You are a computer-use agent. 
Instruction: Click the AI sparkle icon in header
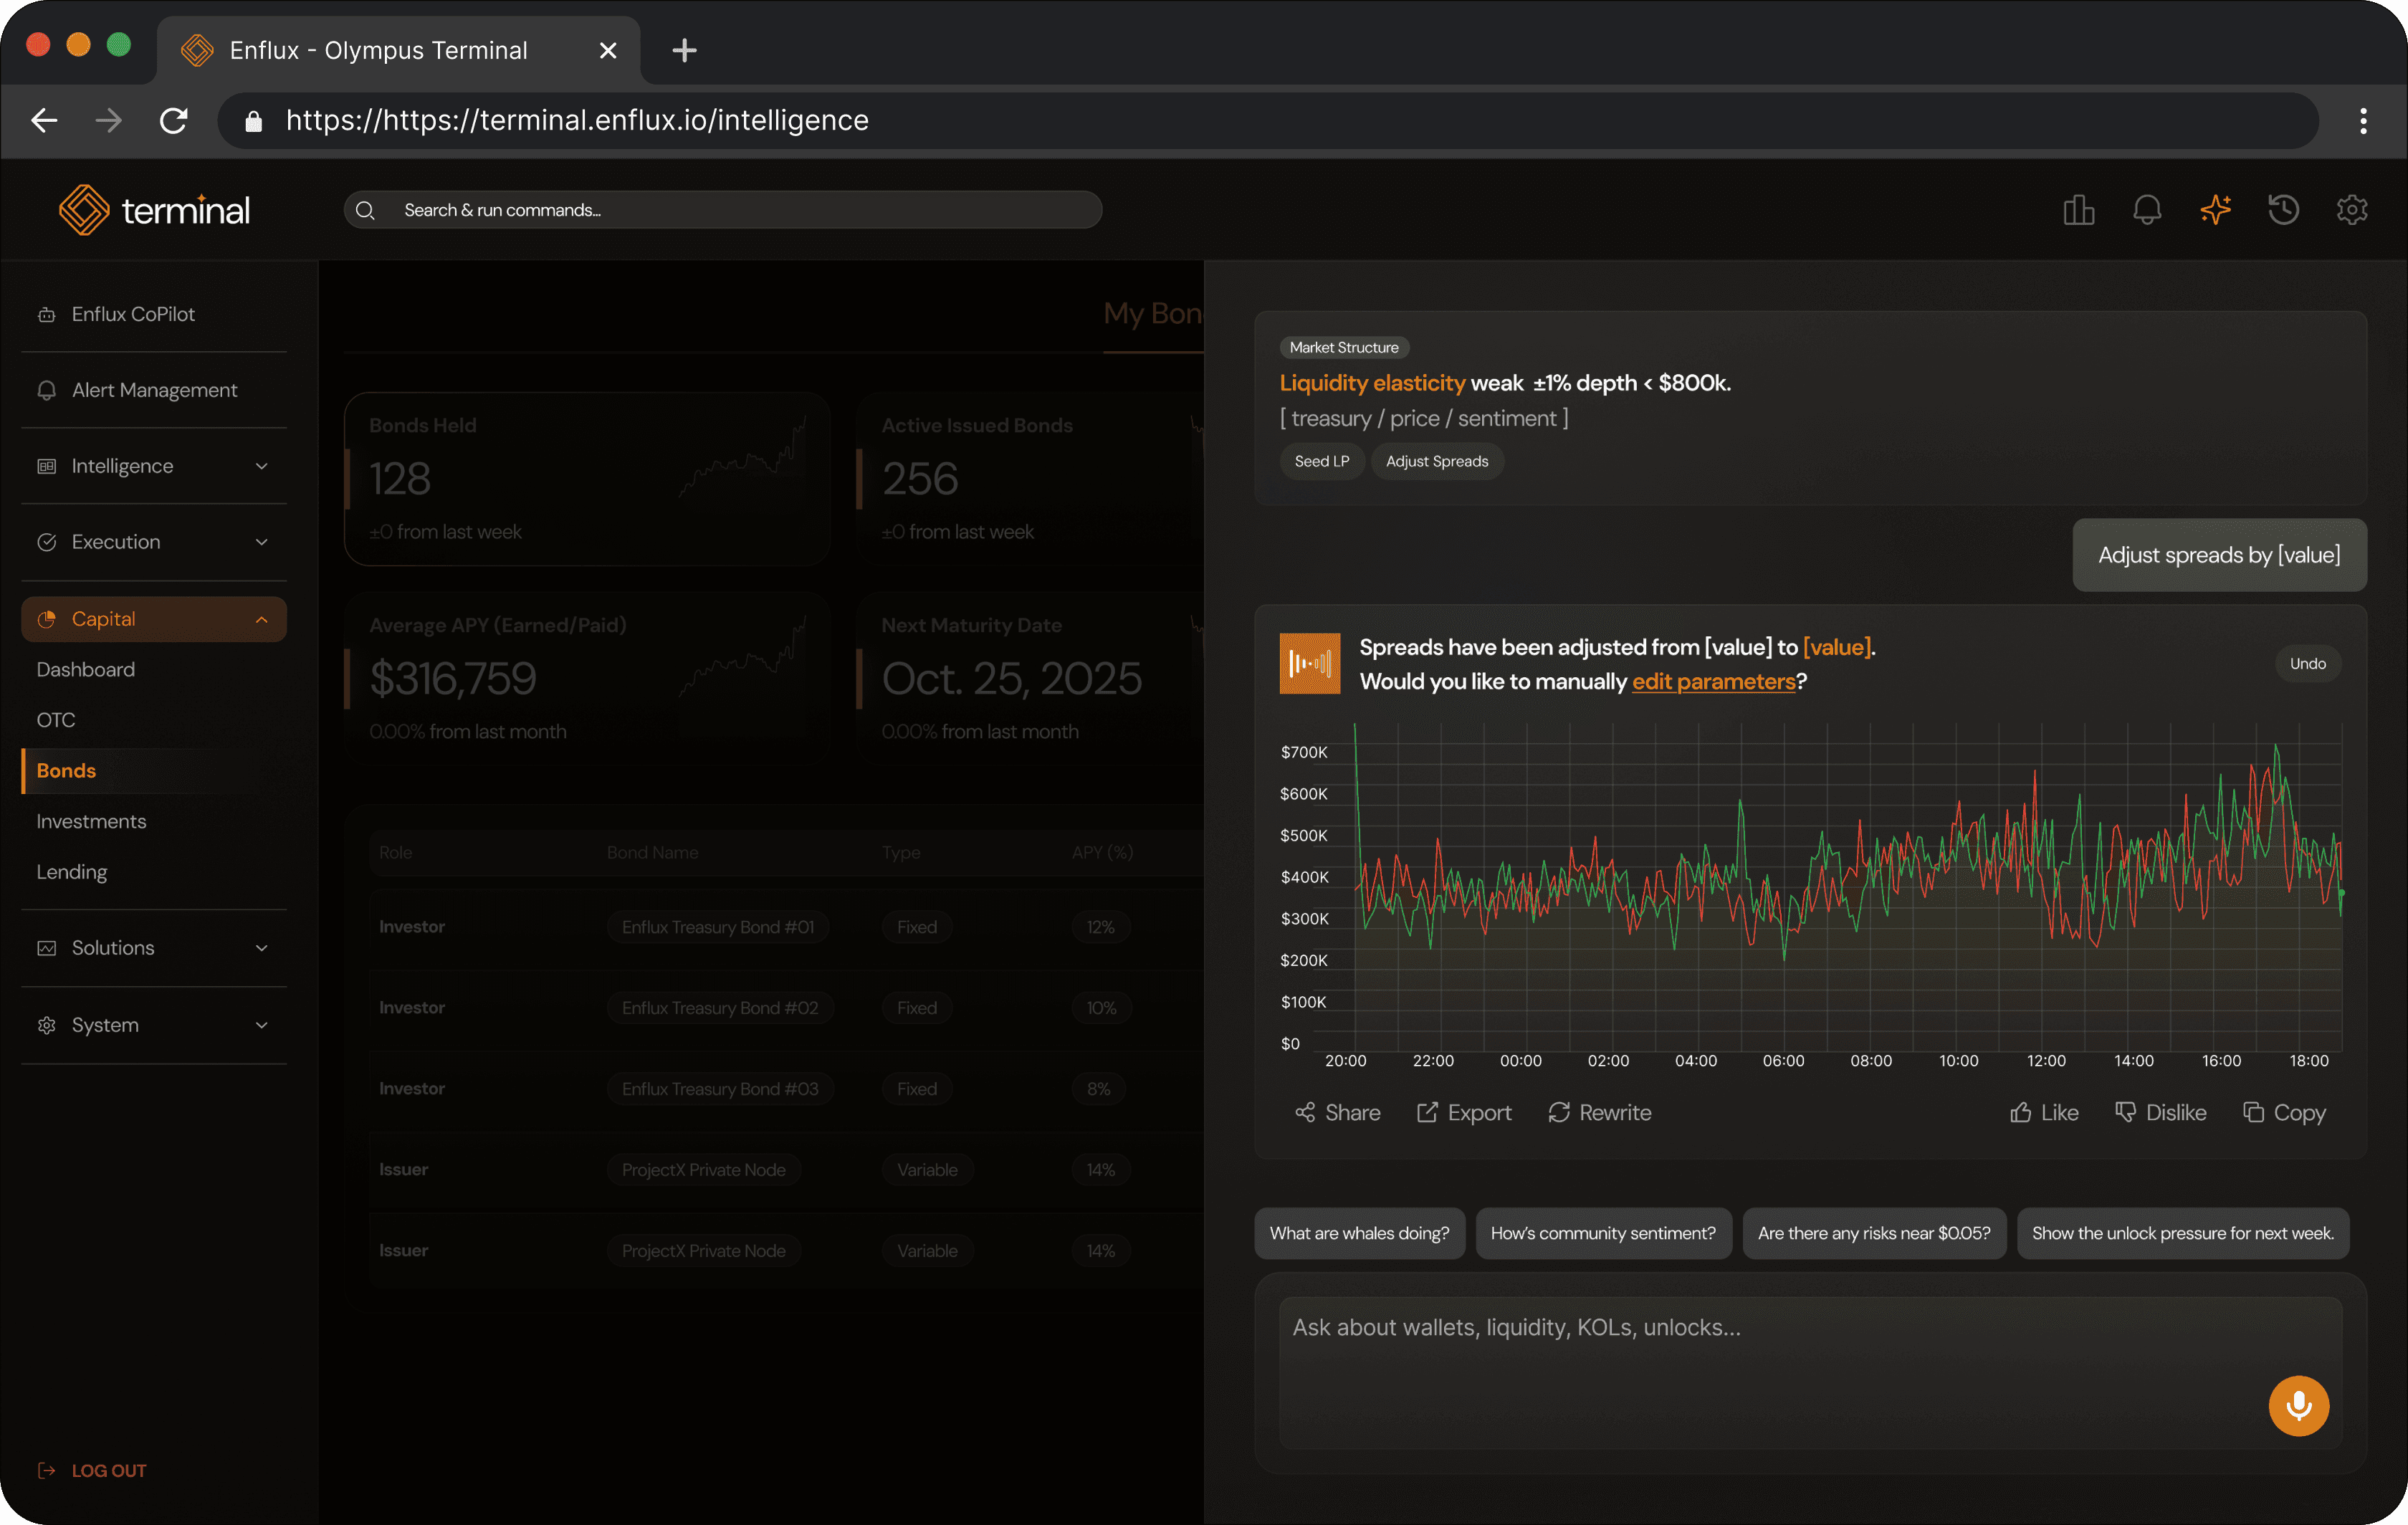point(2215,210)
